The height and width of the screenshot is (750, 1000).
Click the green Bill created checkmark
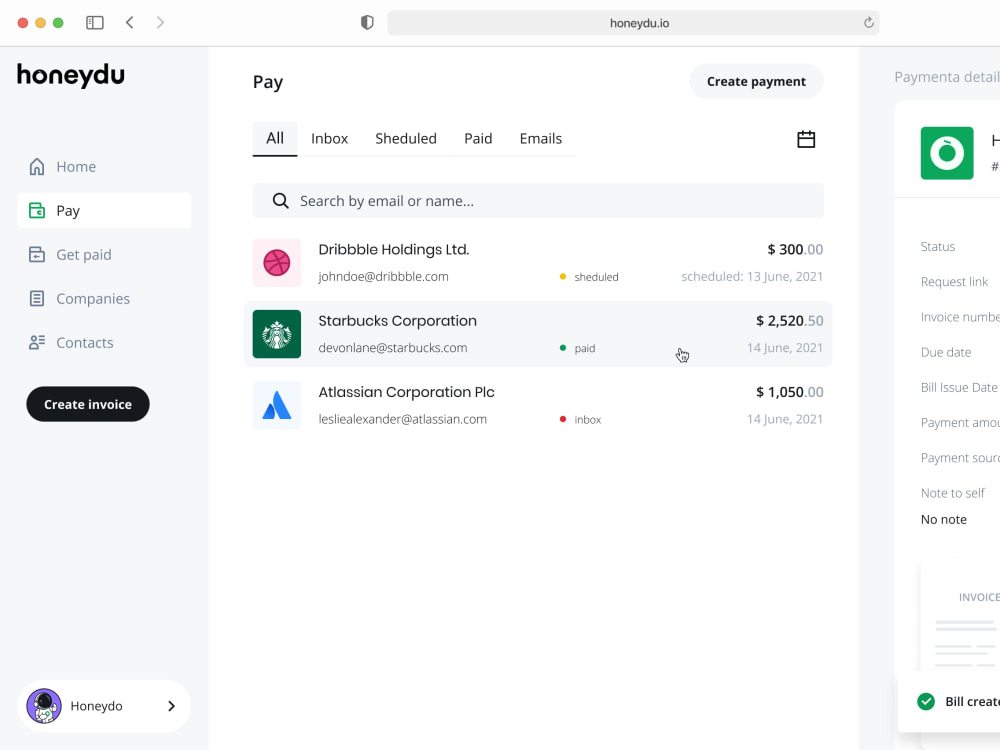click(x=926, y=702)
